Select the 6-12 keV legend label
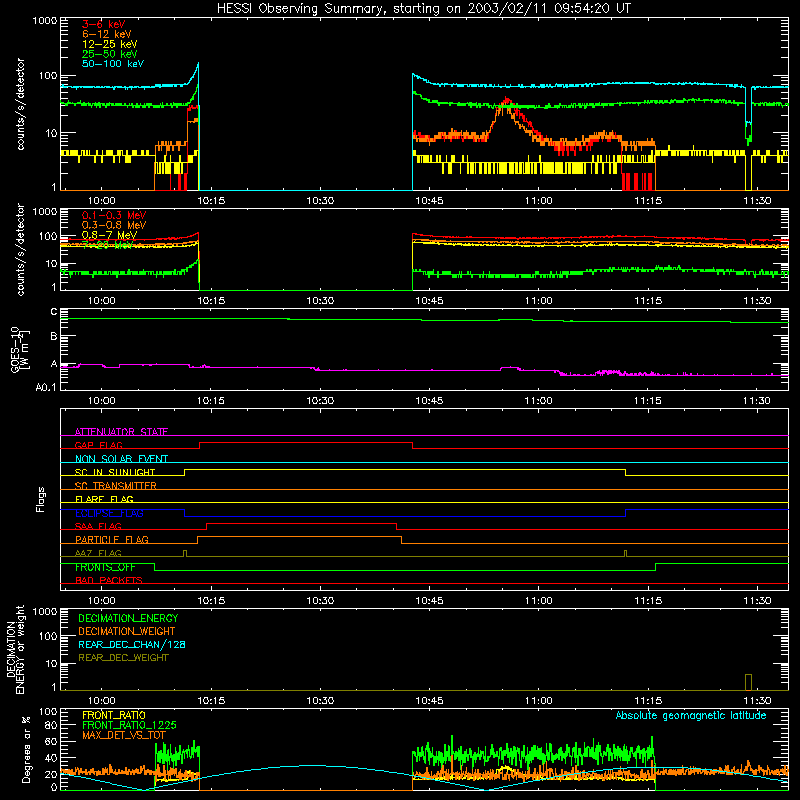This screenshot has width=800, height=800. click(x=107, y=34)
